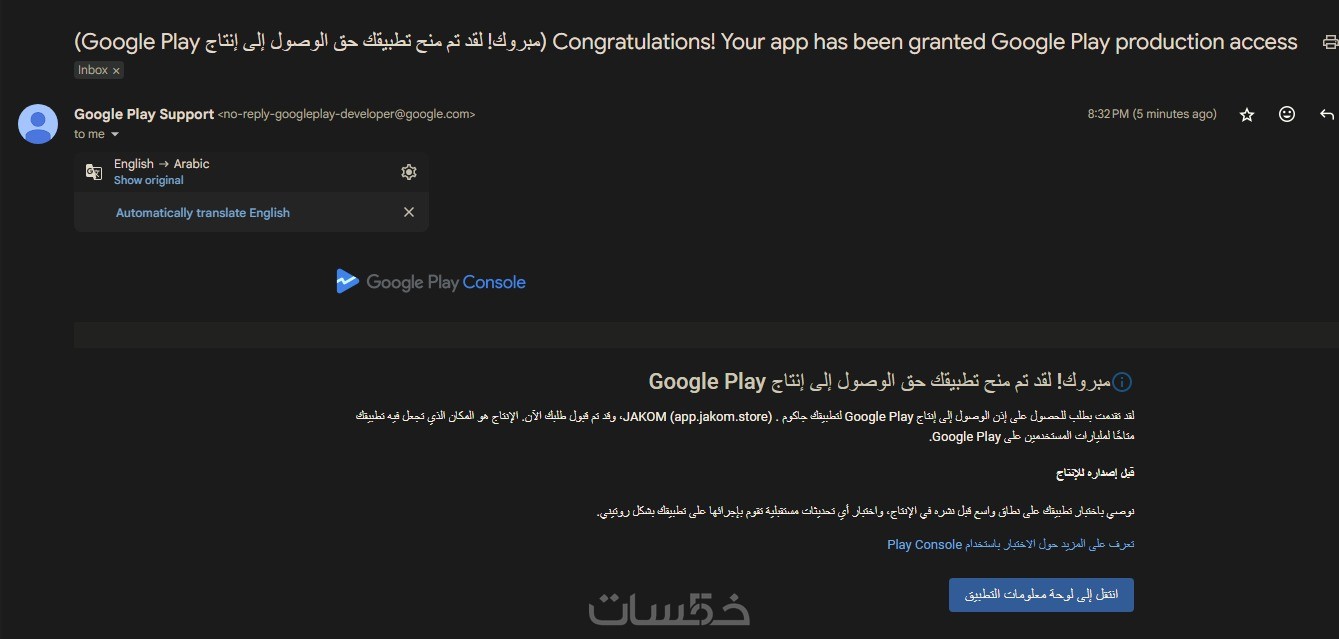Add an emoji reaction to the message
1339x639 pixels.
(x=1287, y=115)
